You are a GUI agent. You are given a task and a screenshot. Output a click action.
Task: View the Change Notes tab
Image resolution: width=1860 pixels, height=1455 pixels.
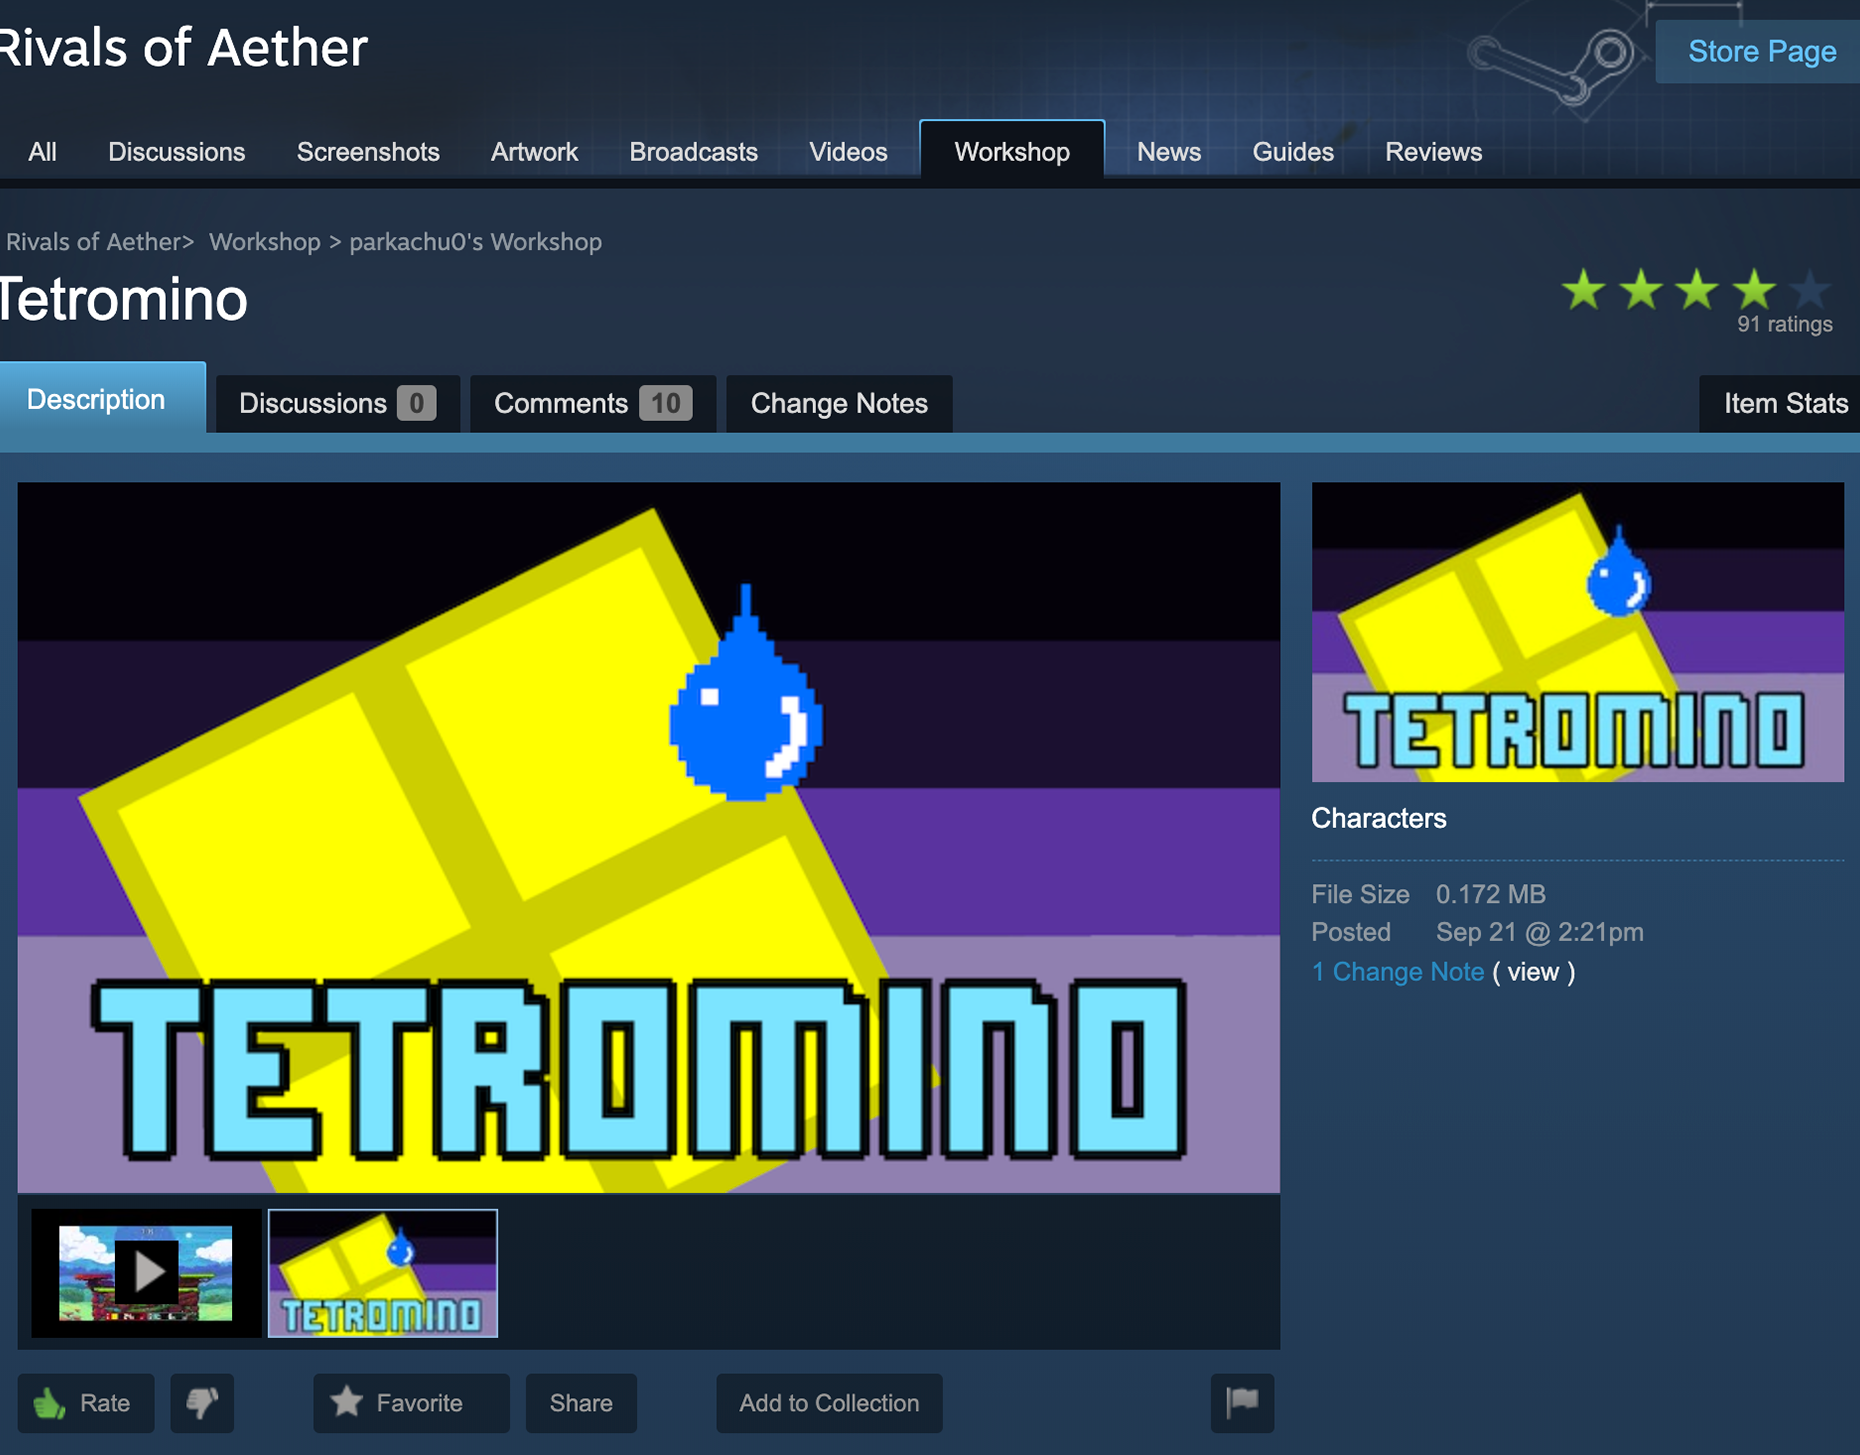pyautogui.click(x=839, y=403)
